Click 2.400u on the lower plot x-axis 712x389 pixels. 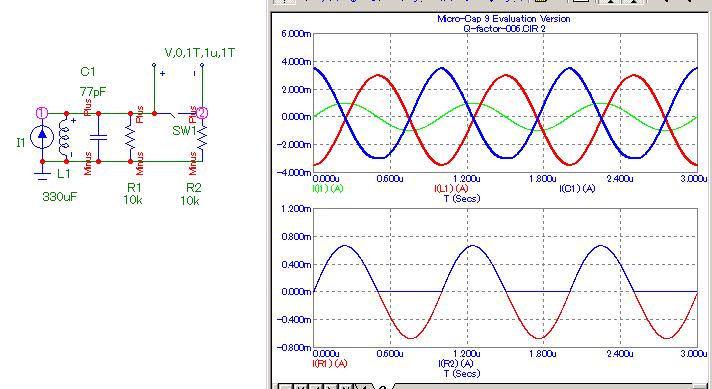point(620,354)
